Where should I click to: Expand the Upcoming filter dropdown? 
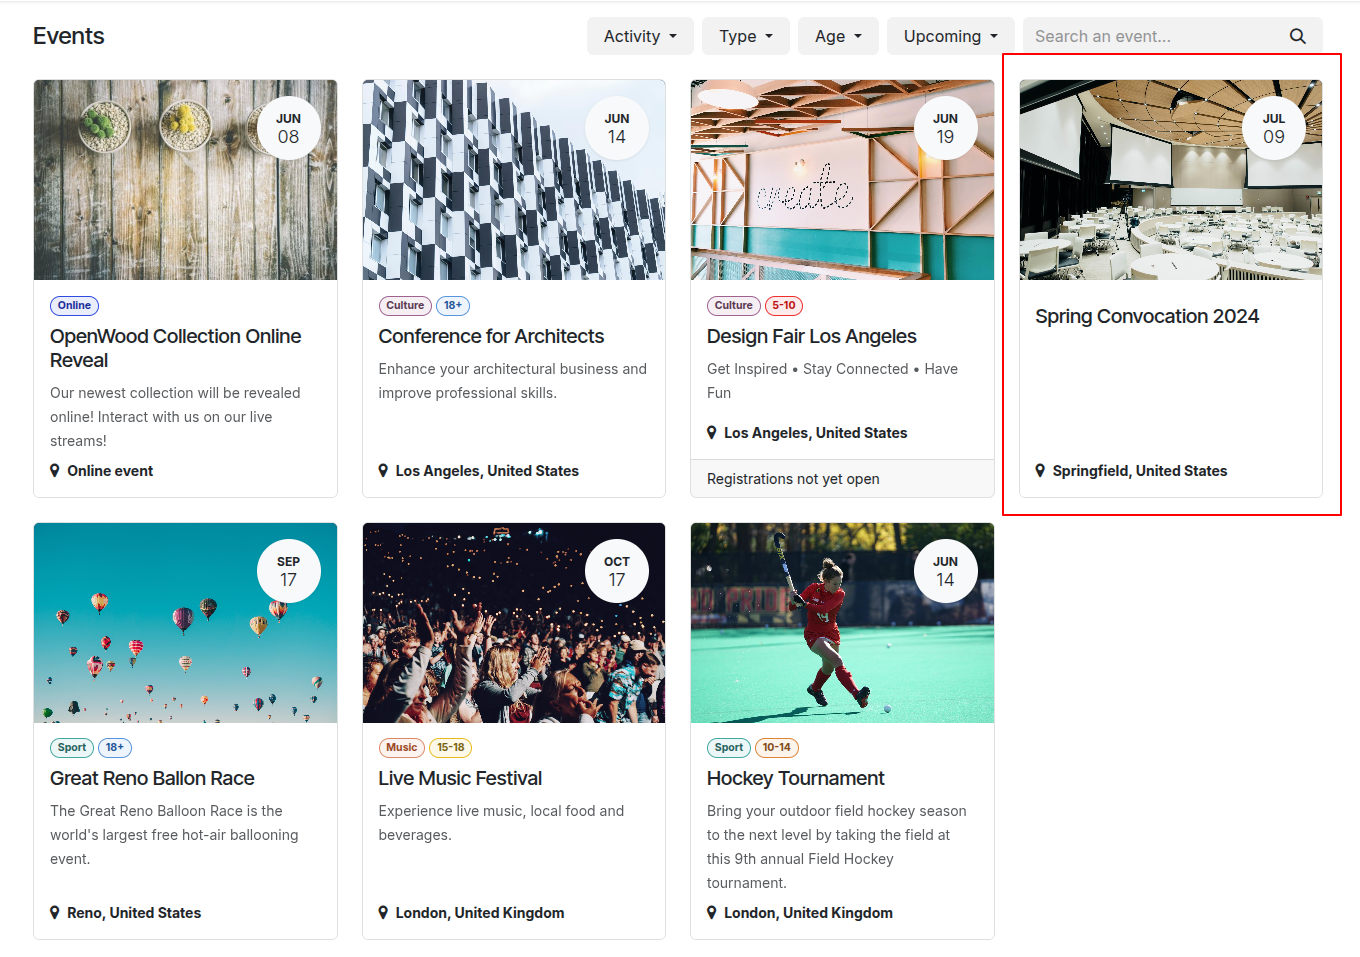(x=951, y=36)
